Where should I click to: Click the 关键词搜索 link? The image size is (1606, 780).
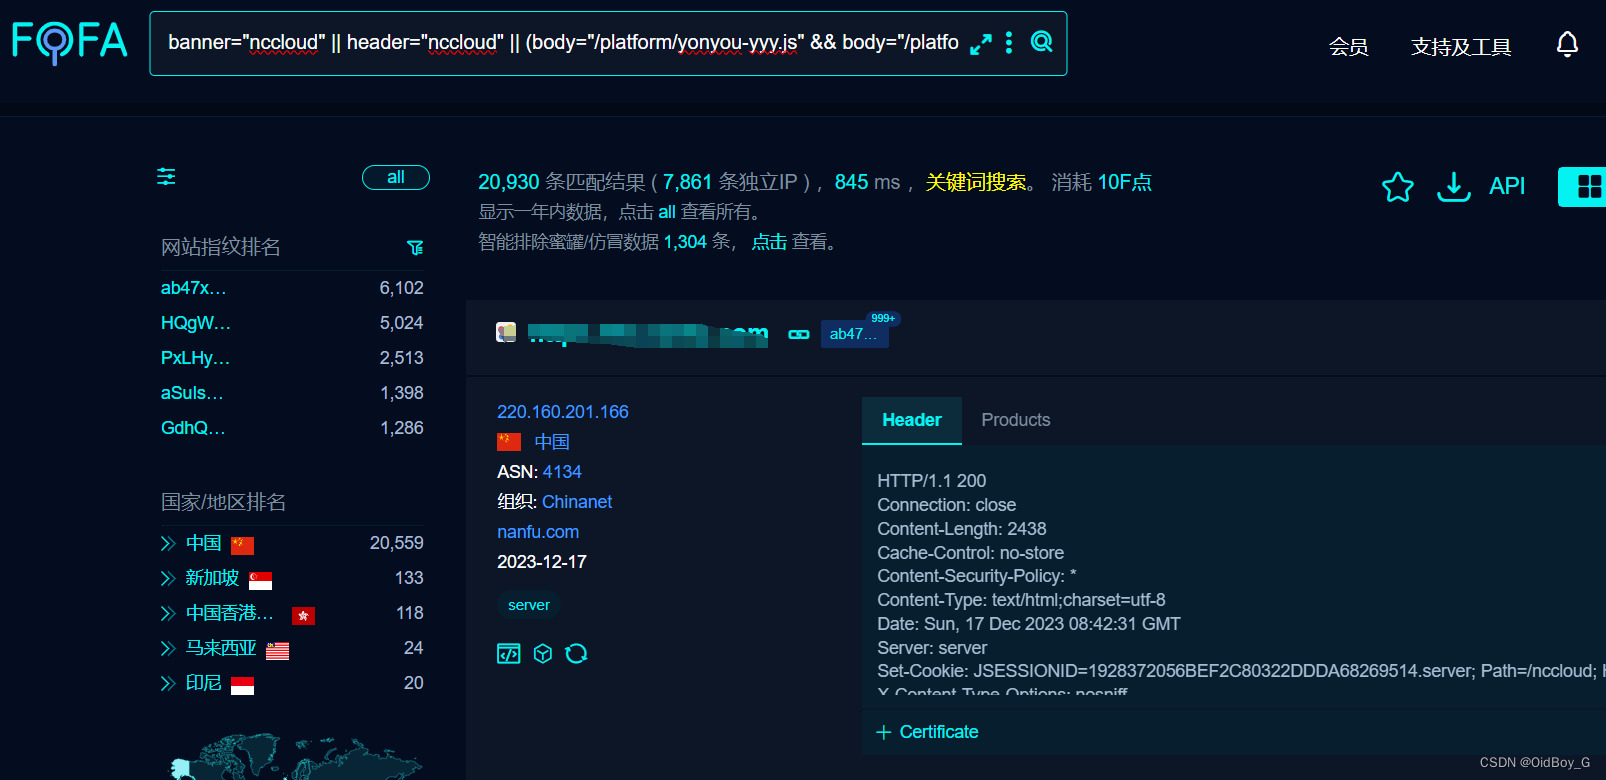(976, 182)
